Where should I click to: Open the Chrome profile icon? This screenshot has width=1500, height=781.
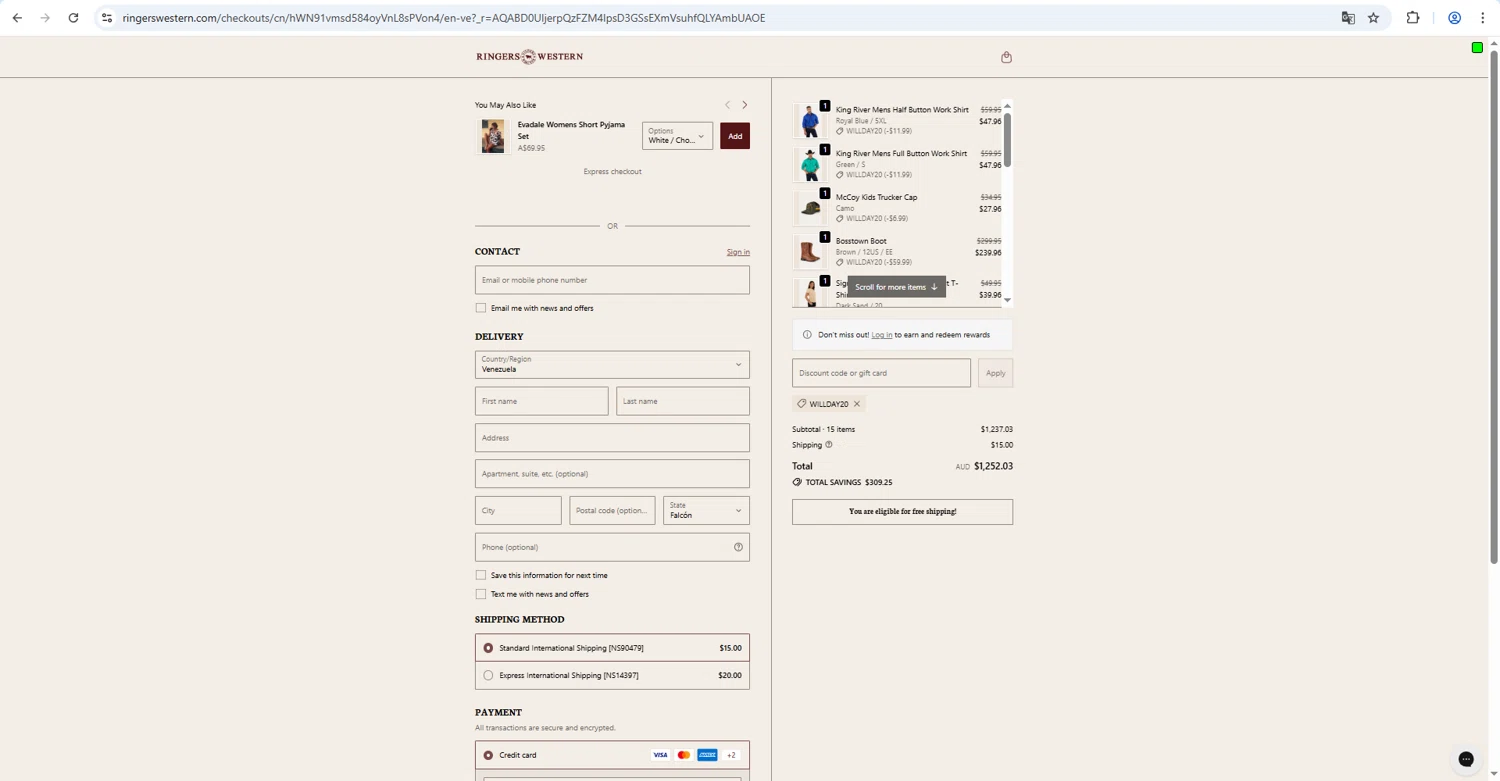[1454, 18]
